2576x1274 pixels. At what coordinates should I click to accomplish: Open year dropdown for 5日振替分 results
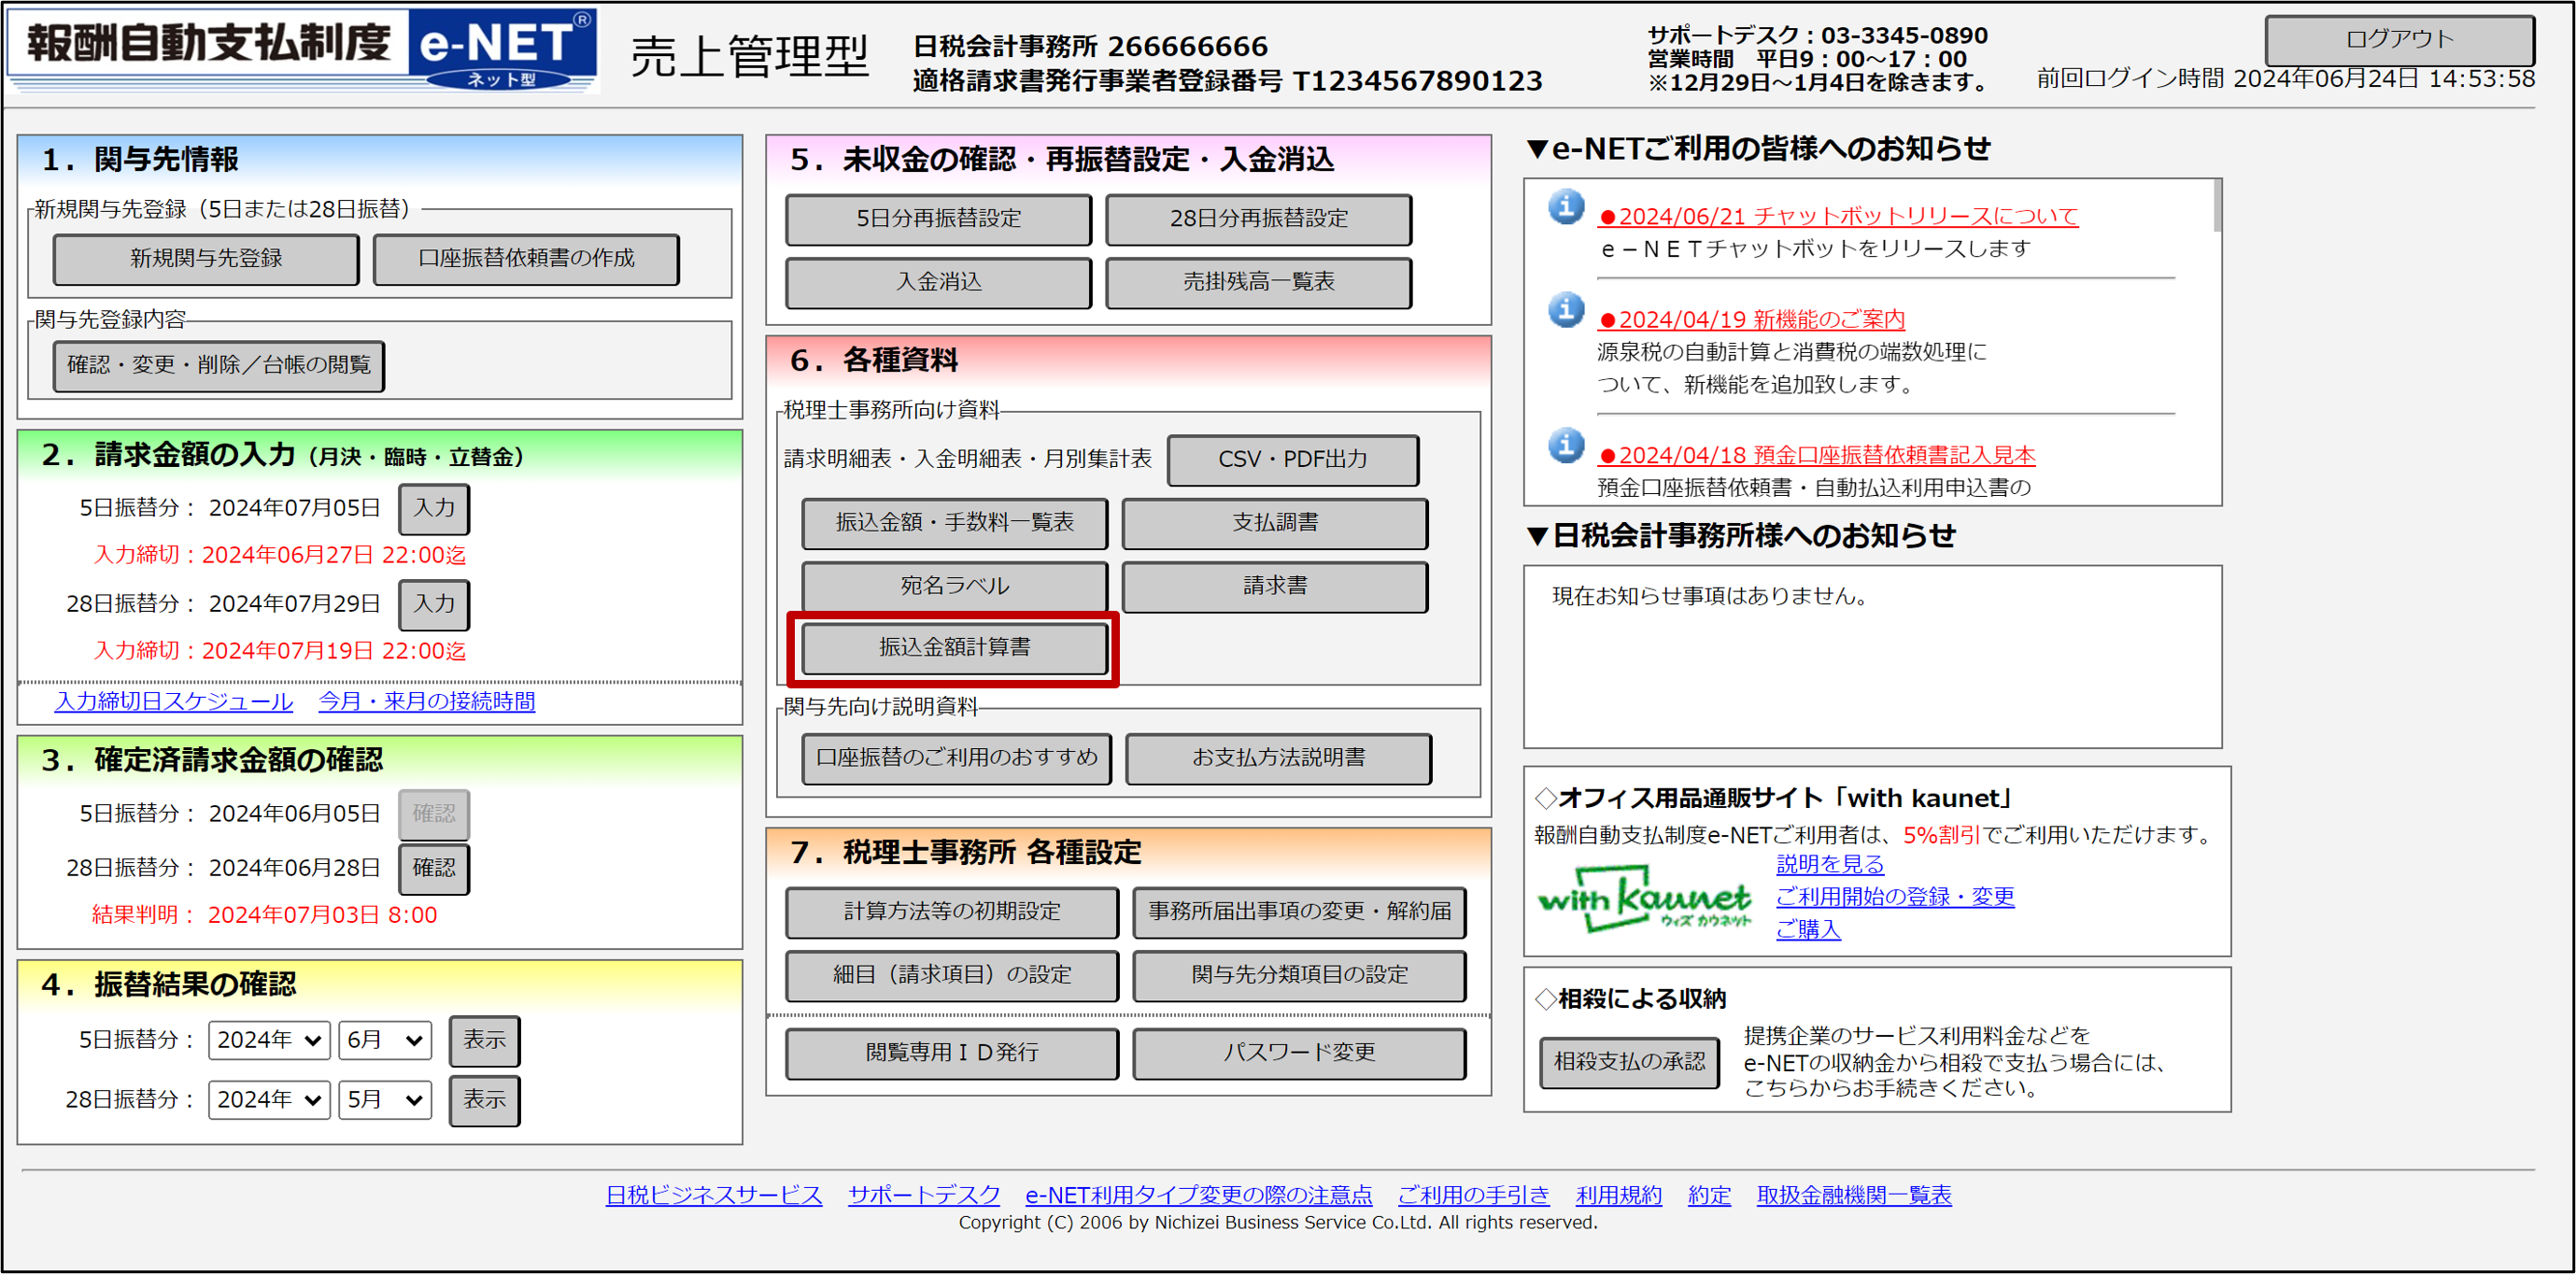click(x=269, y=1040)
